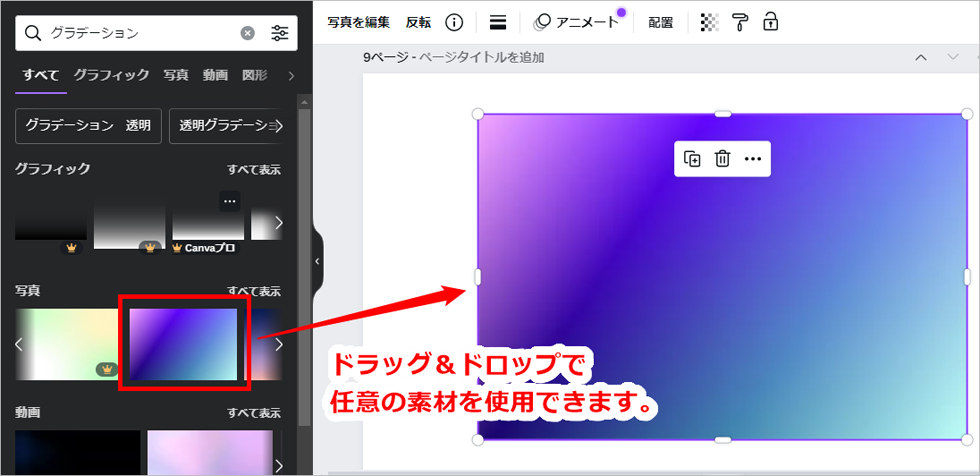980x476 pixels.
Task: Next graphics using the right chevron
Action: 279,222
